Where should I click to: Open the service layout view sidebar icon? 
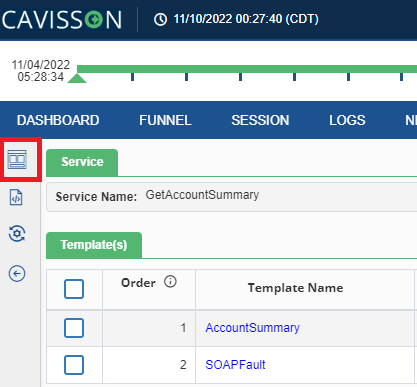click(x=17, y=159)
